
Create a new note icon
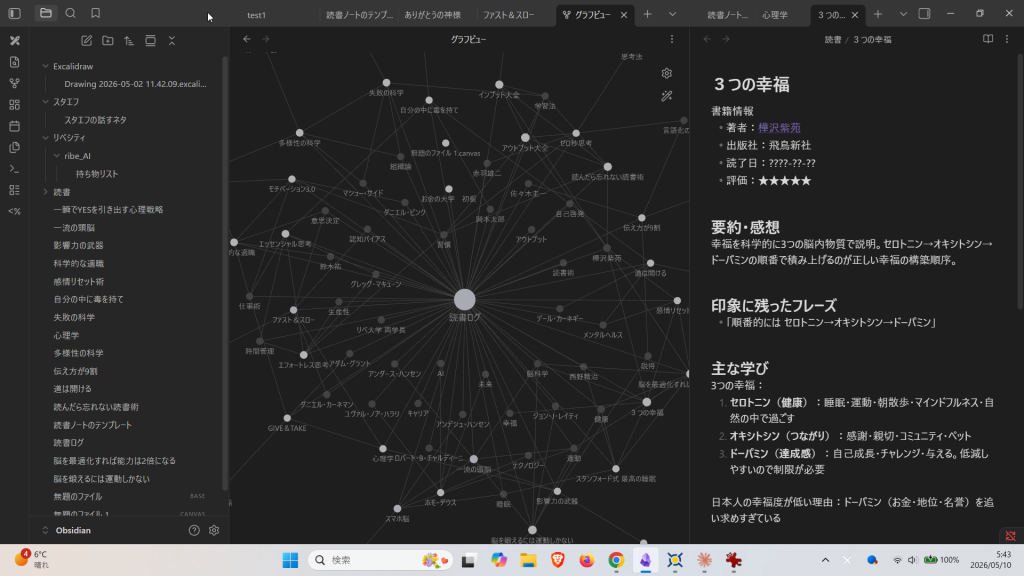pyautogui.click(x=86, y=40)
